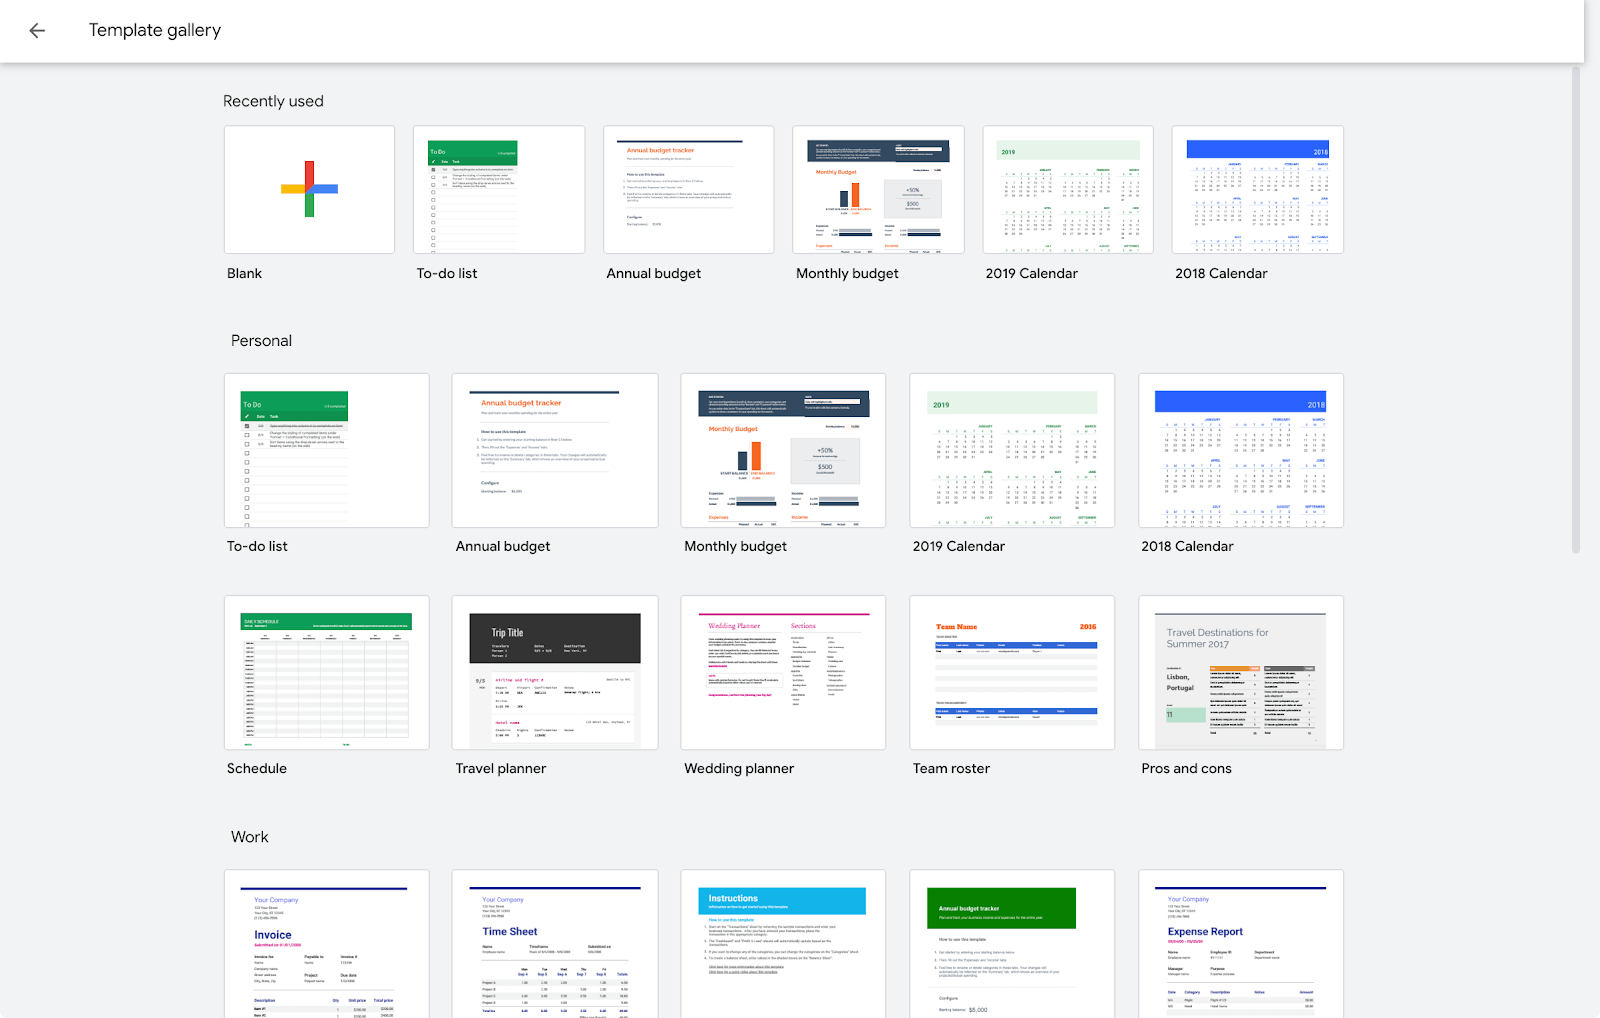The image size is (1600, 1018).
Task: Choose the Team roster template thumbnail
Action: (1012, 672)
